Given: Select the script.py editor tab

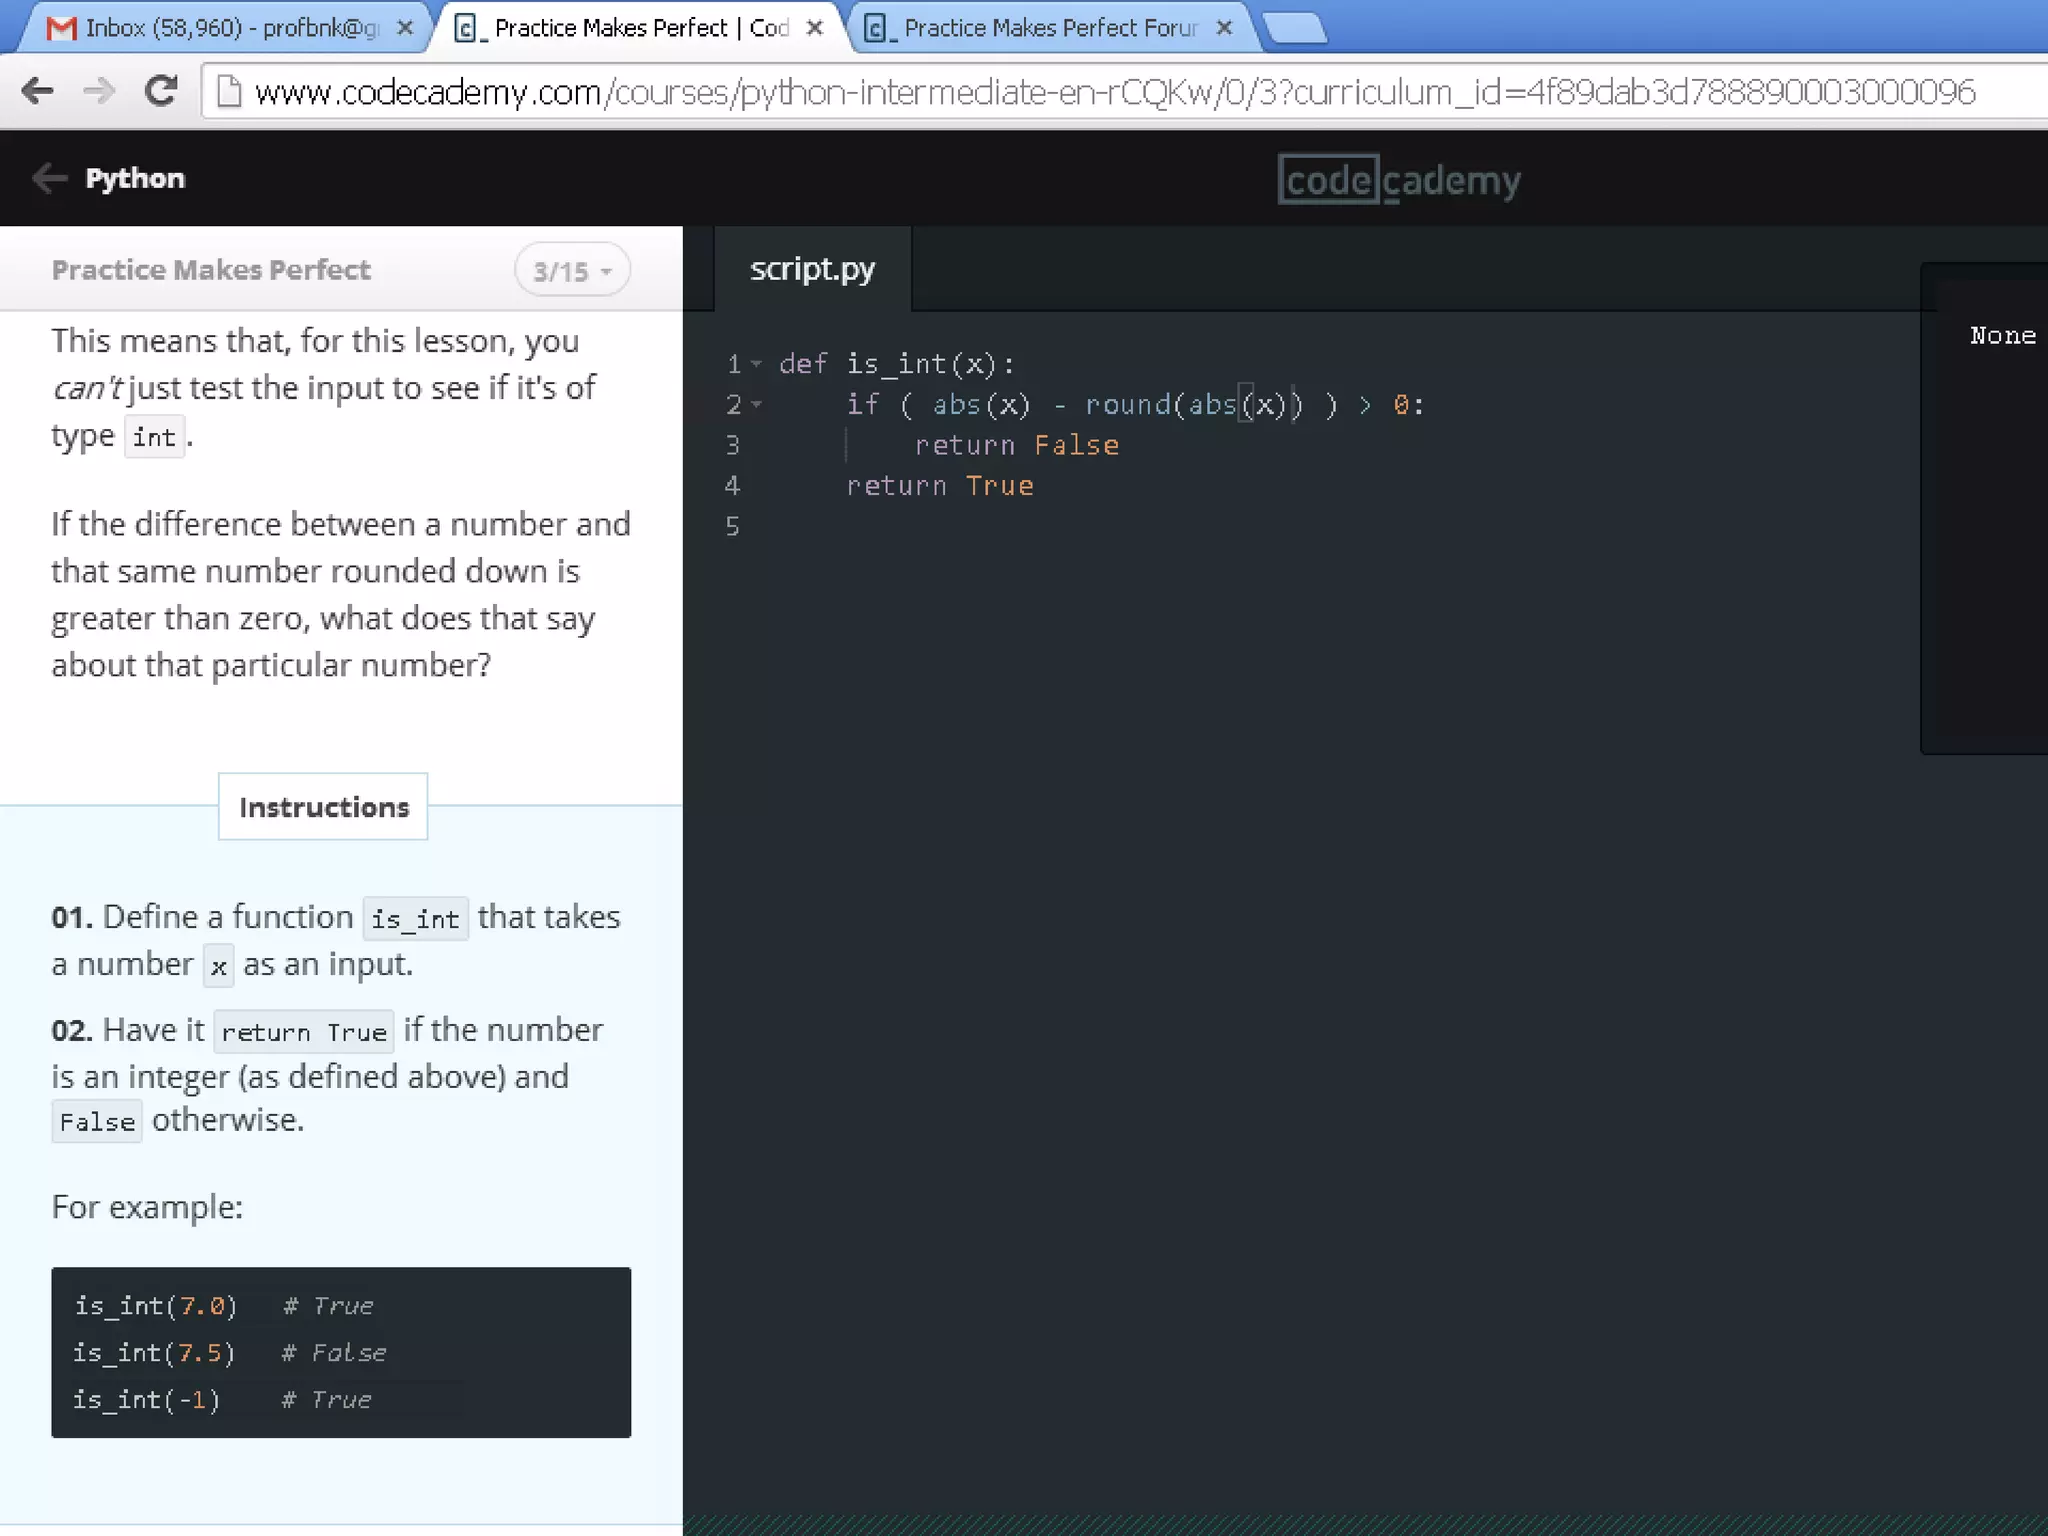Looking at the screenshot, I should point(812,269).
